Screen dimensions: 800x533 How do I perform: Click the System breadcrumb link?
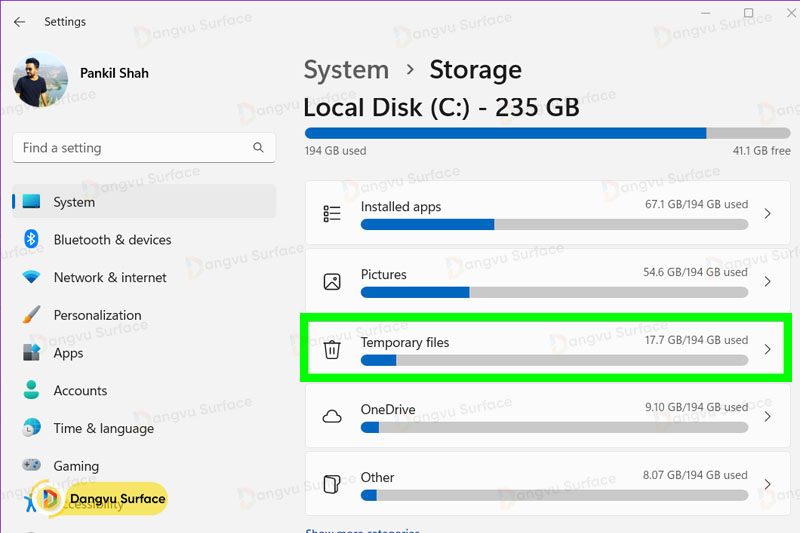pyautogui.click(x=346, y=70)
